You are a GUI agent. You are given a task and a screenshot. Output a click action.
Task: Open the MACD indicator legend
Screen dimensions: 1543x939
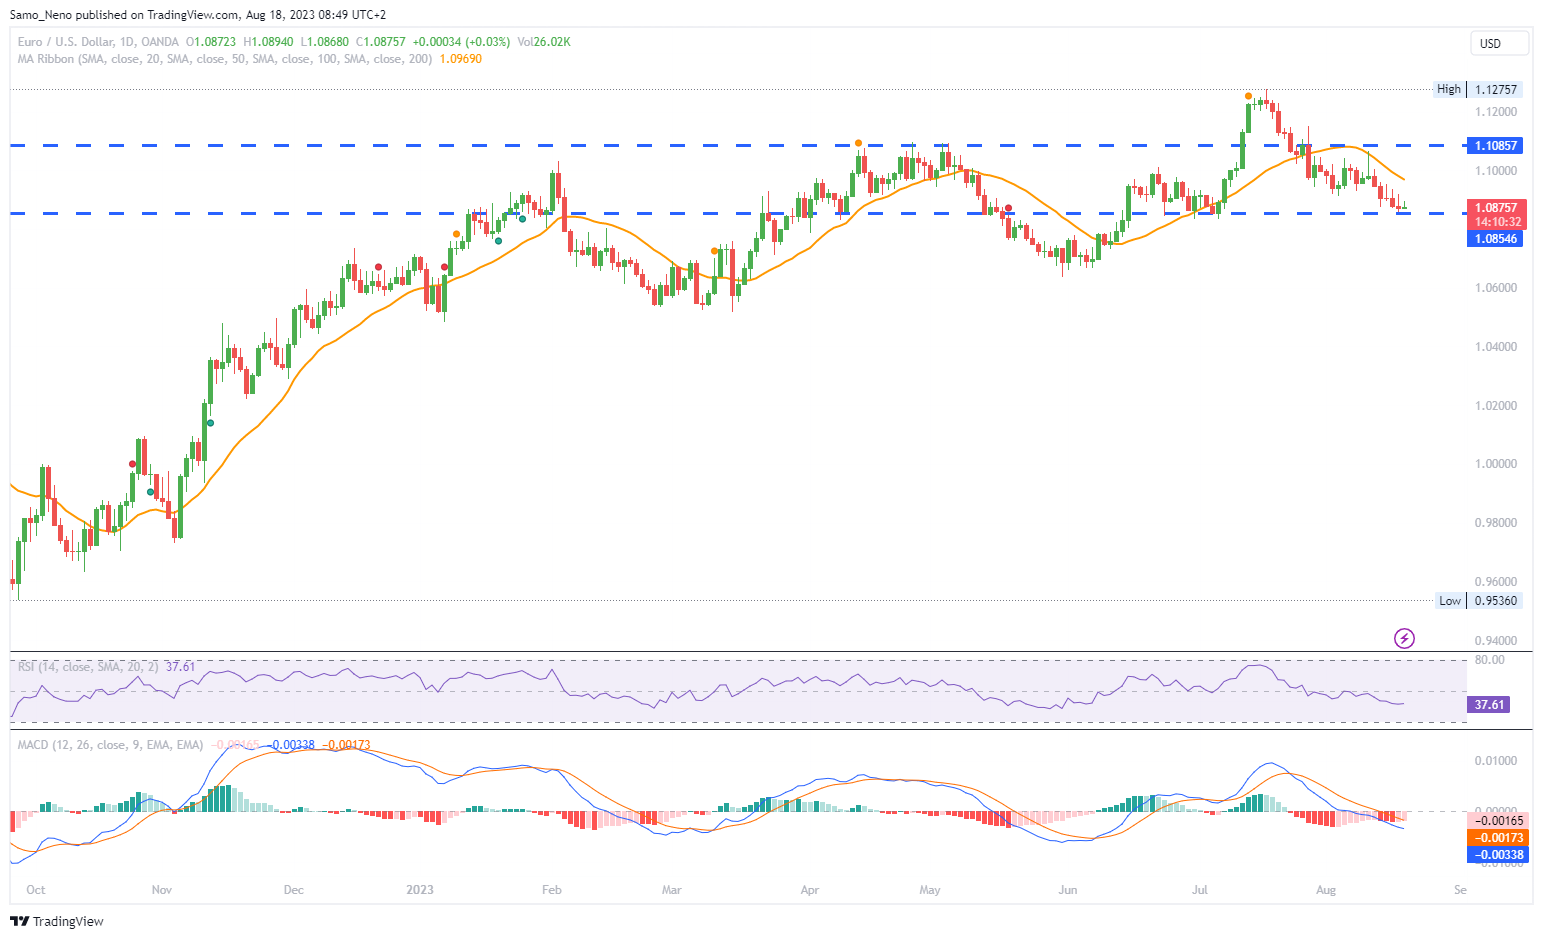click(x=110, y=745)
